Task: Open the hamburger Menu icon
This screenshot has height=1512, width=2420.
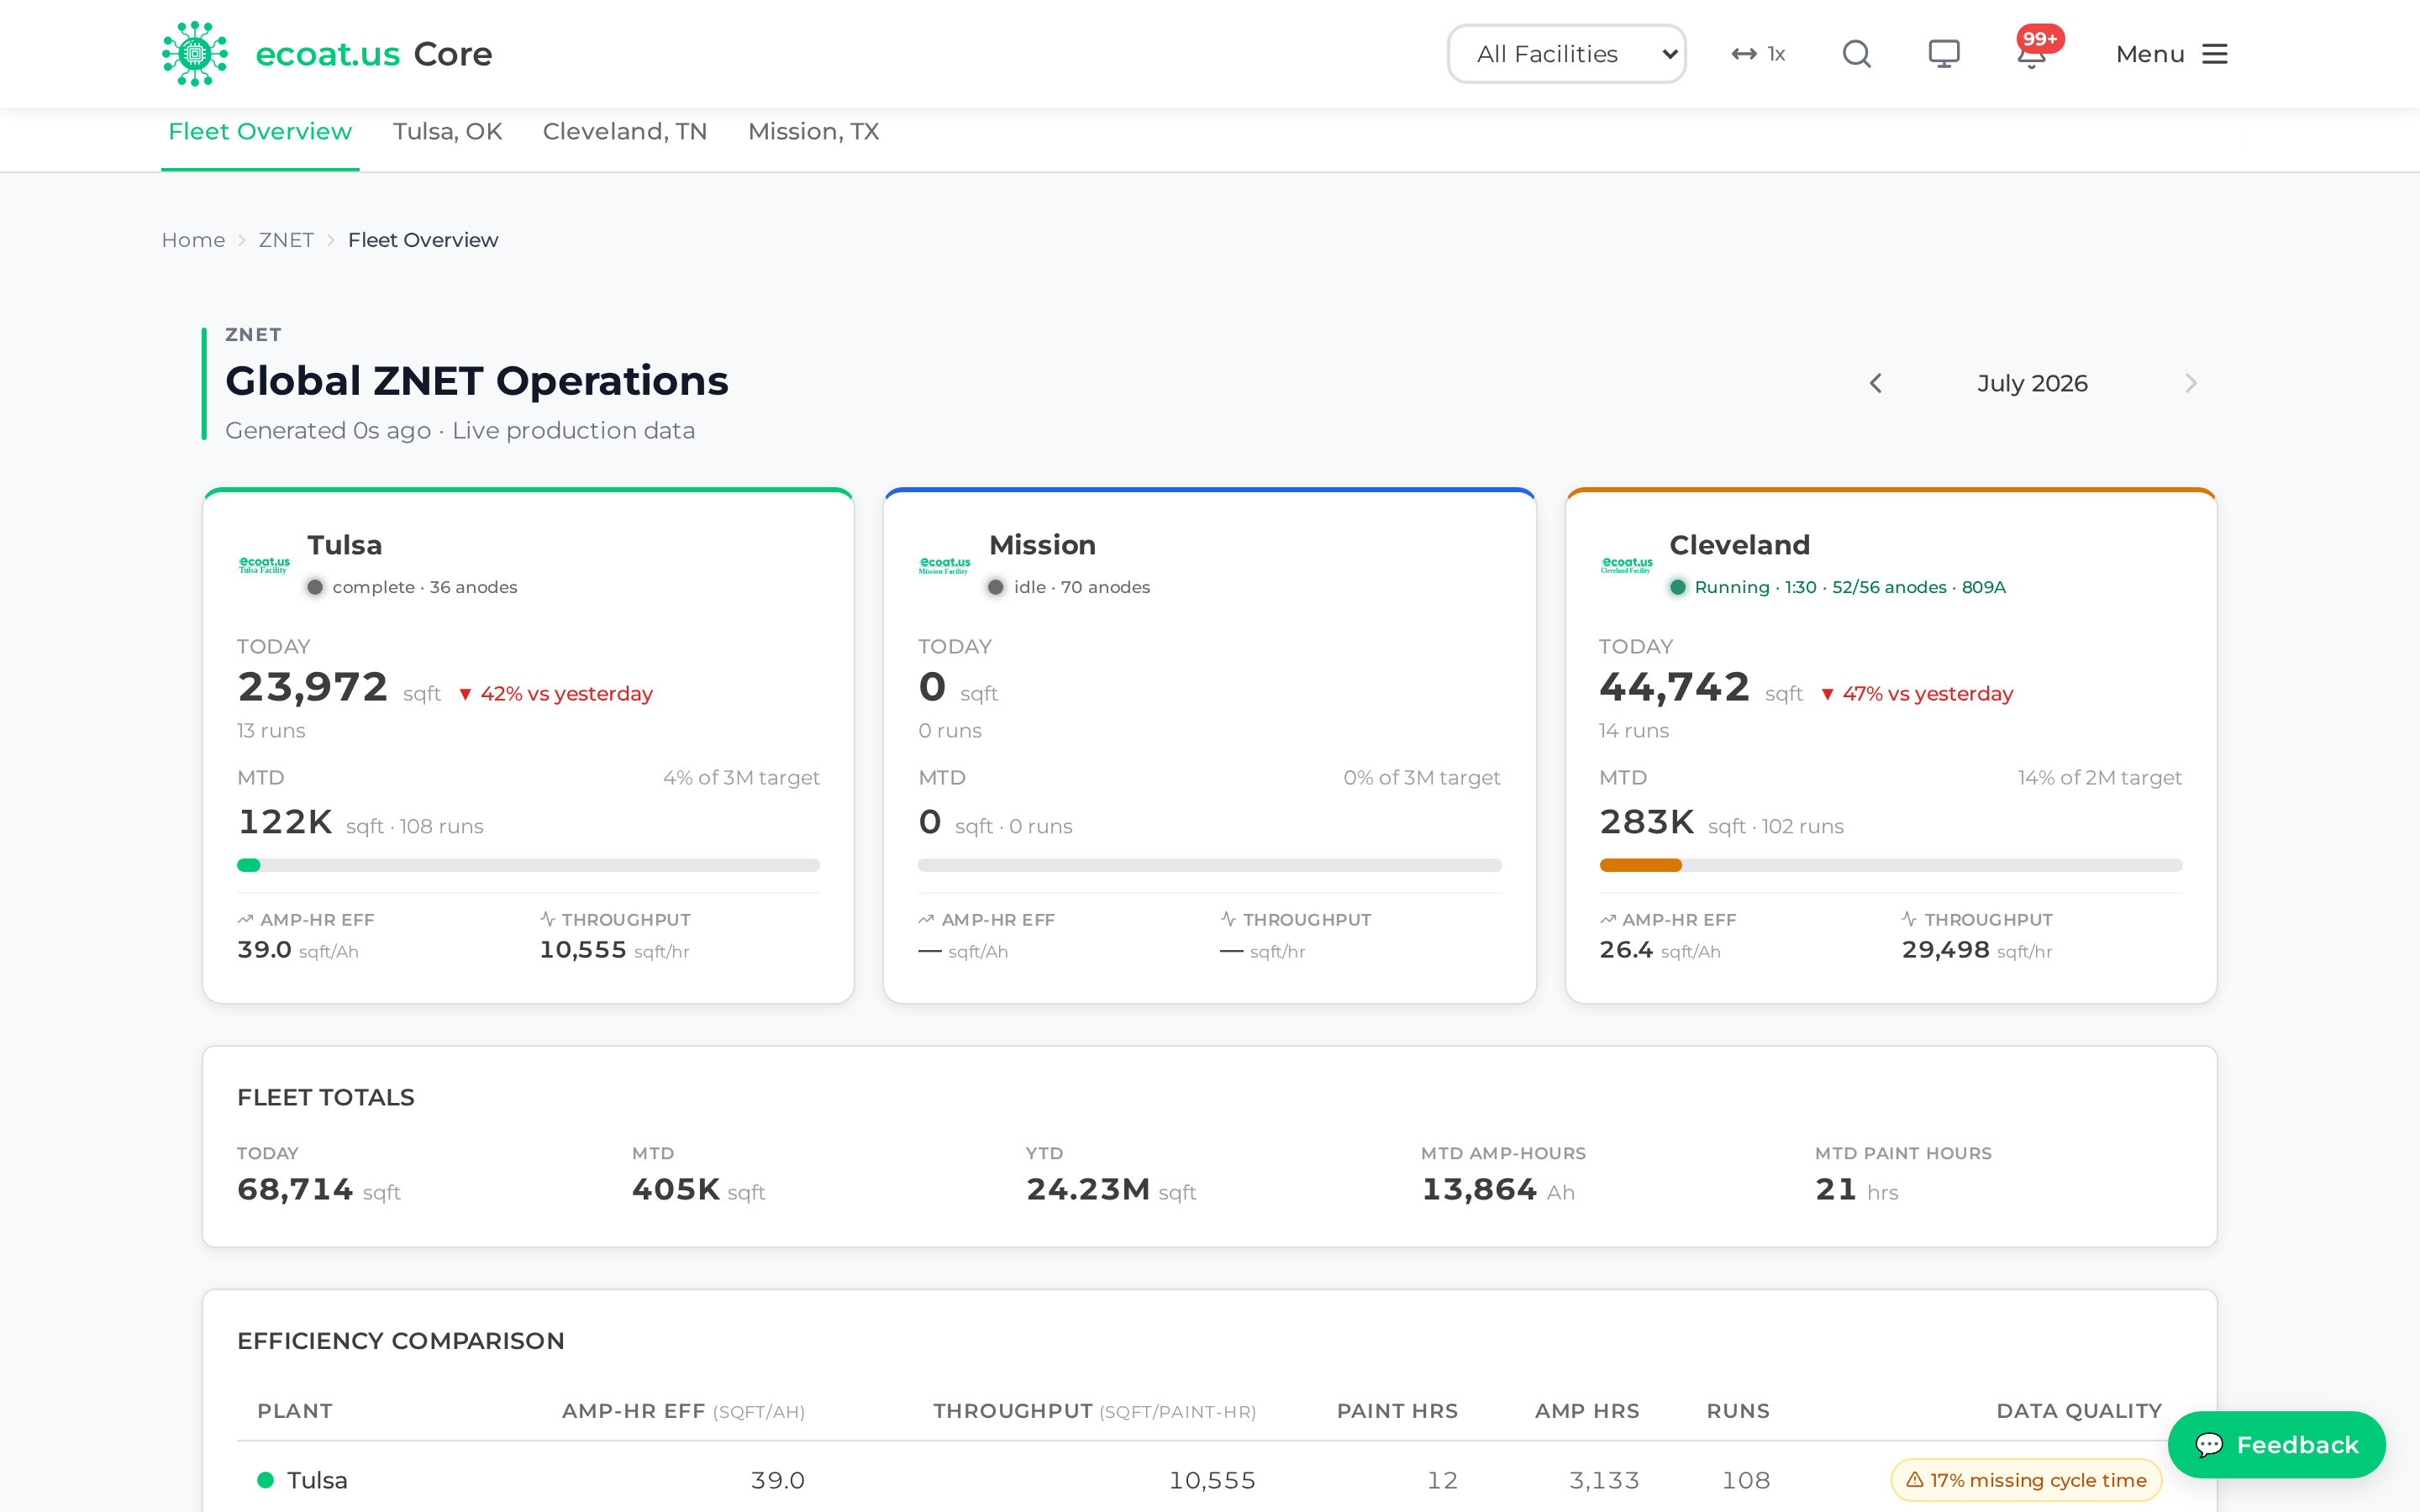Action: (x=2215, y=54)
